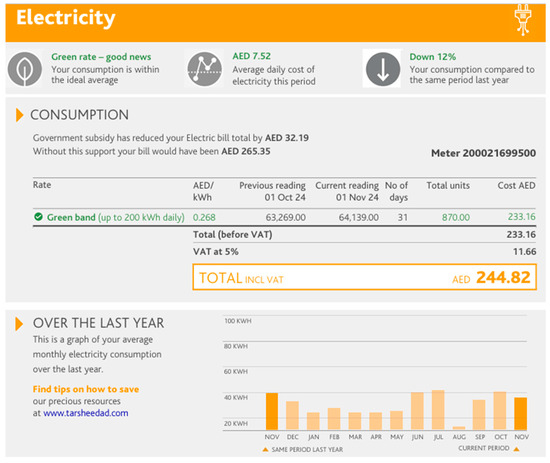Click the JUL bar in consumption chart
The width and height of the screenshot is (550, 463).
pyautogui.click(x=438, y=410)
